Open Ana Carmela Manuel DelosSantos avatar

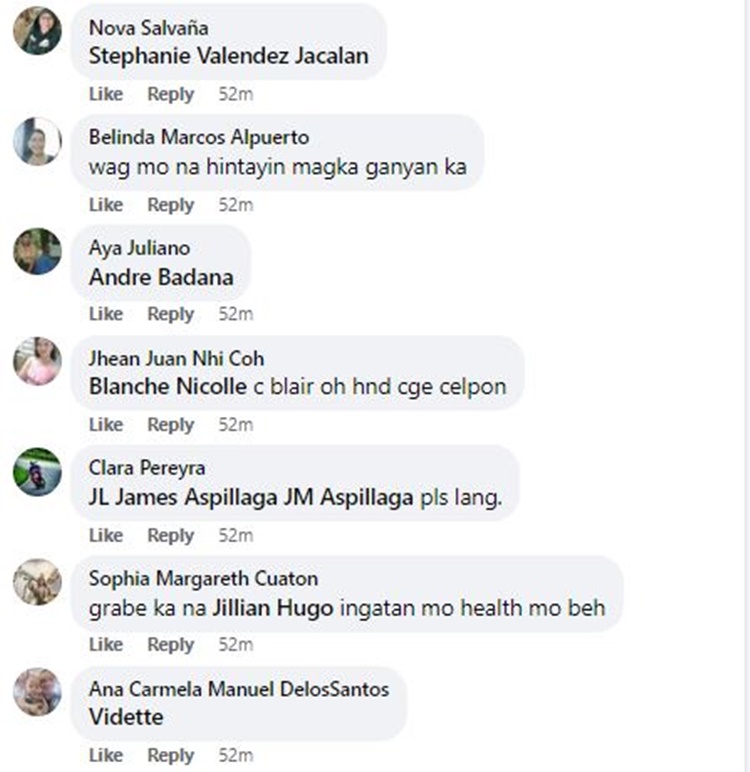(x=37, y=692)
